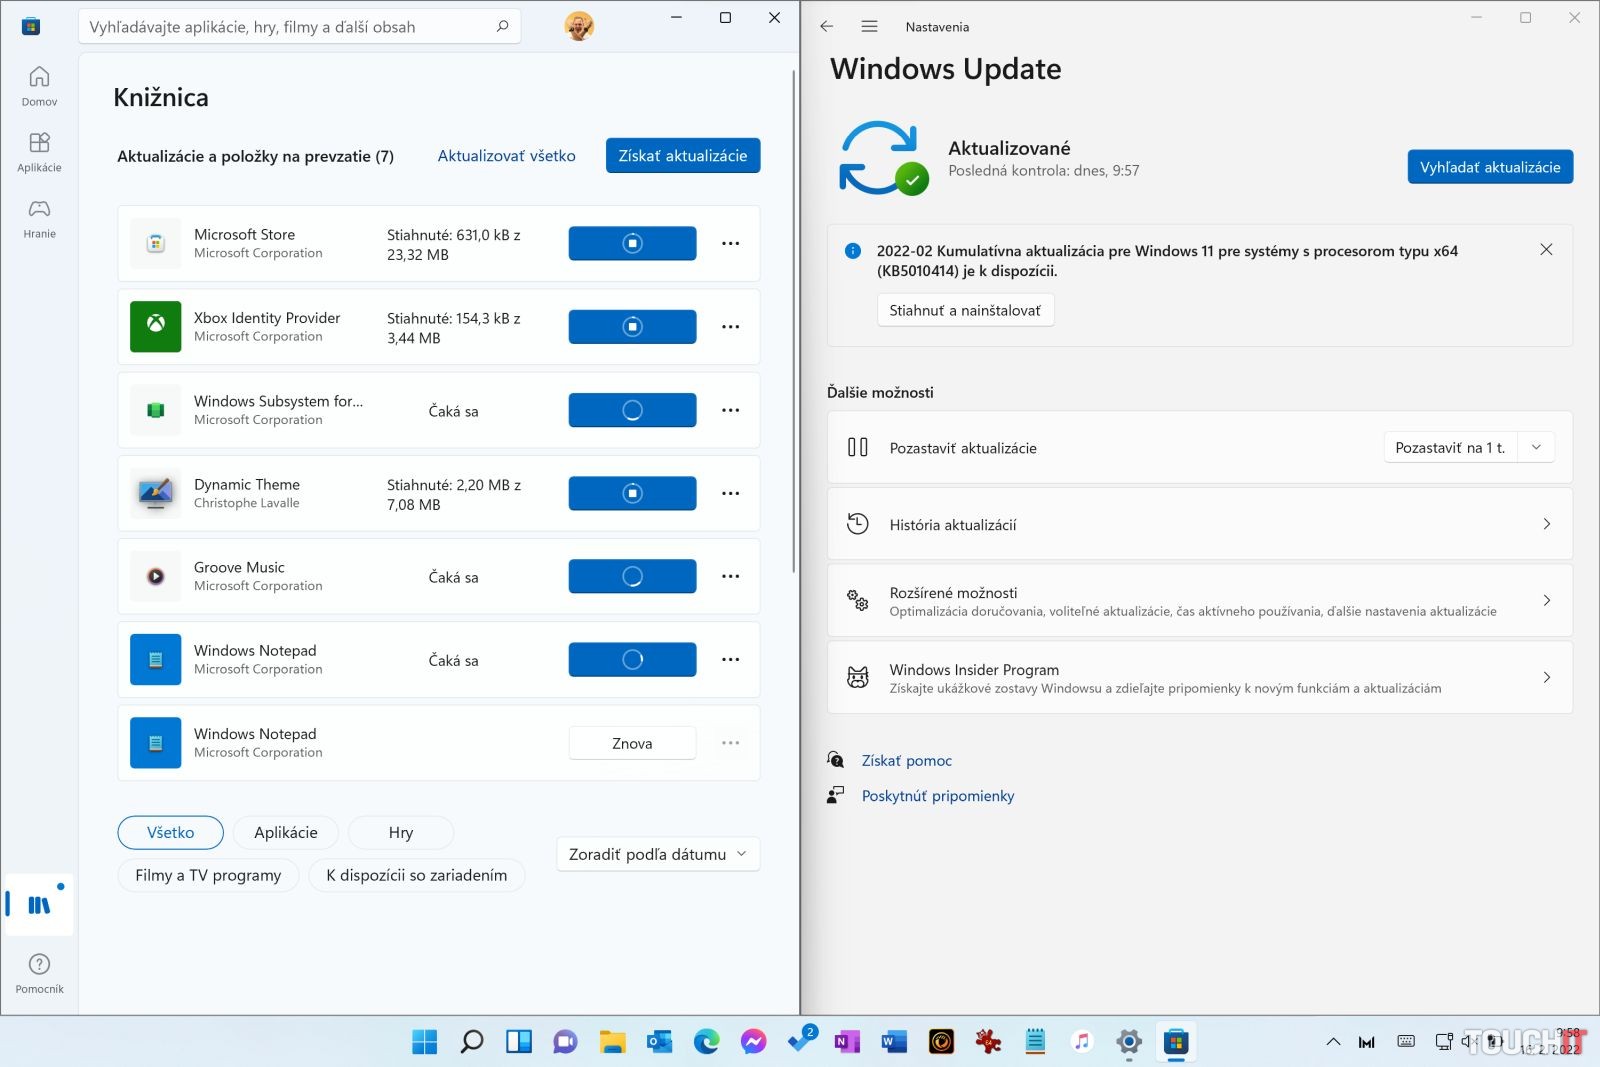This screenshot has width=1600, height=1067.
Task: Click the search magnifier icon in Store
Action: pyautogui.click(x=502, y=26)
